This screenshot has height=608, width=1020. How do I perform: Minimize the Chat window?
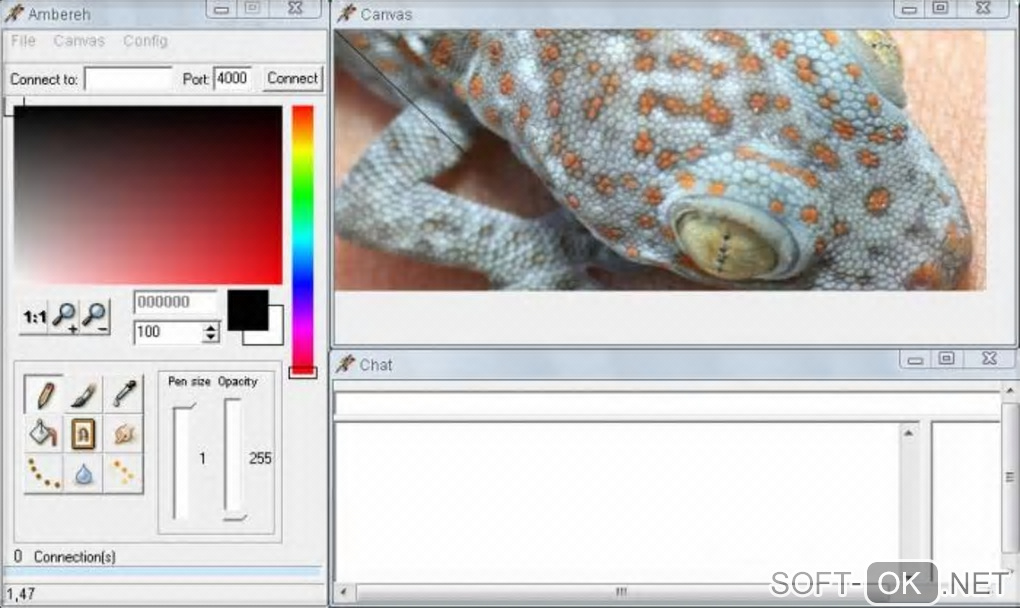point(915,360)
